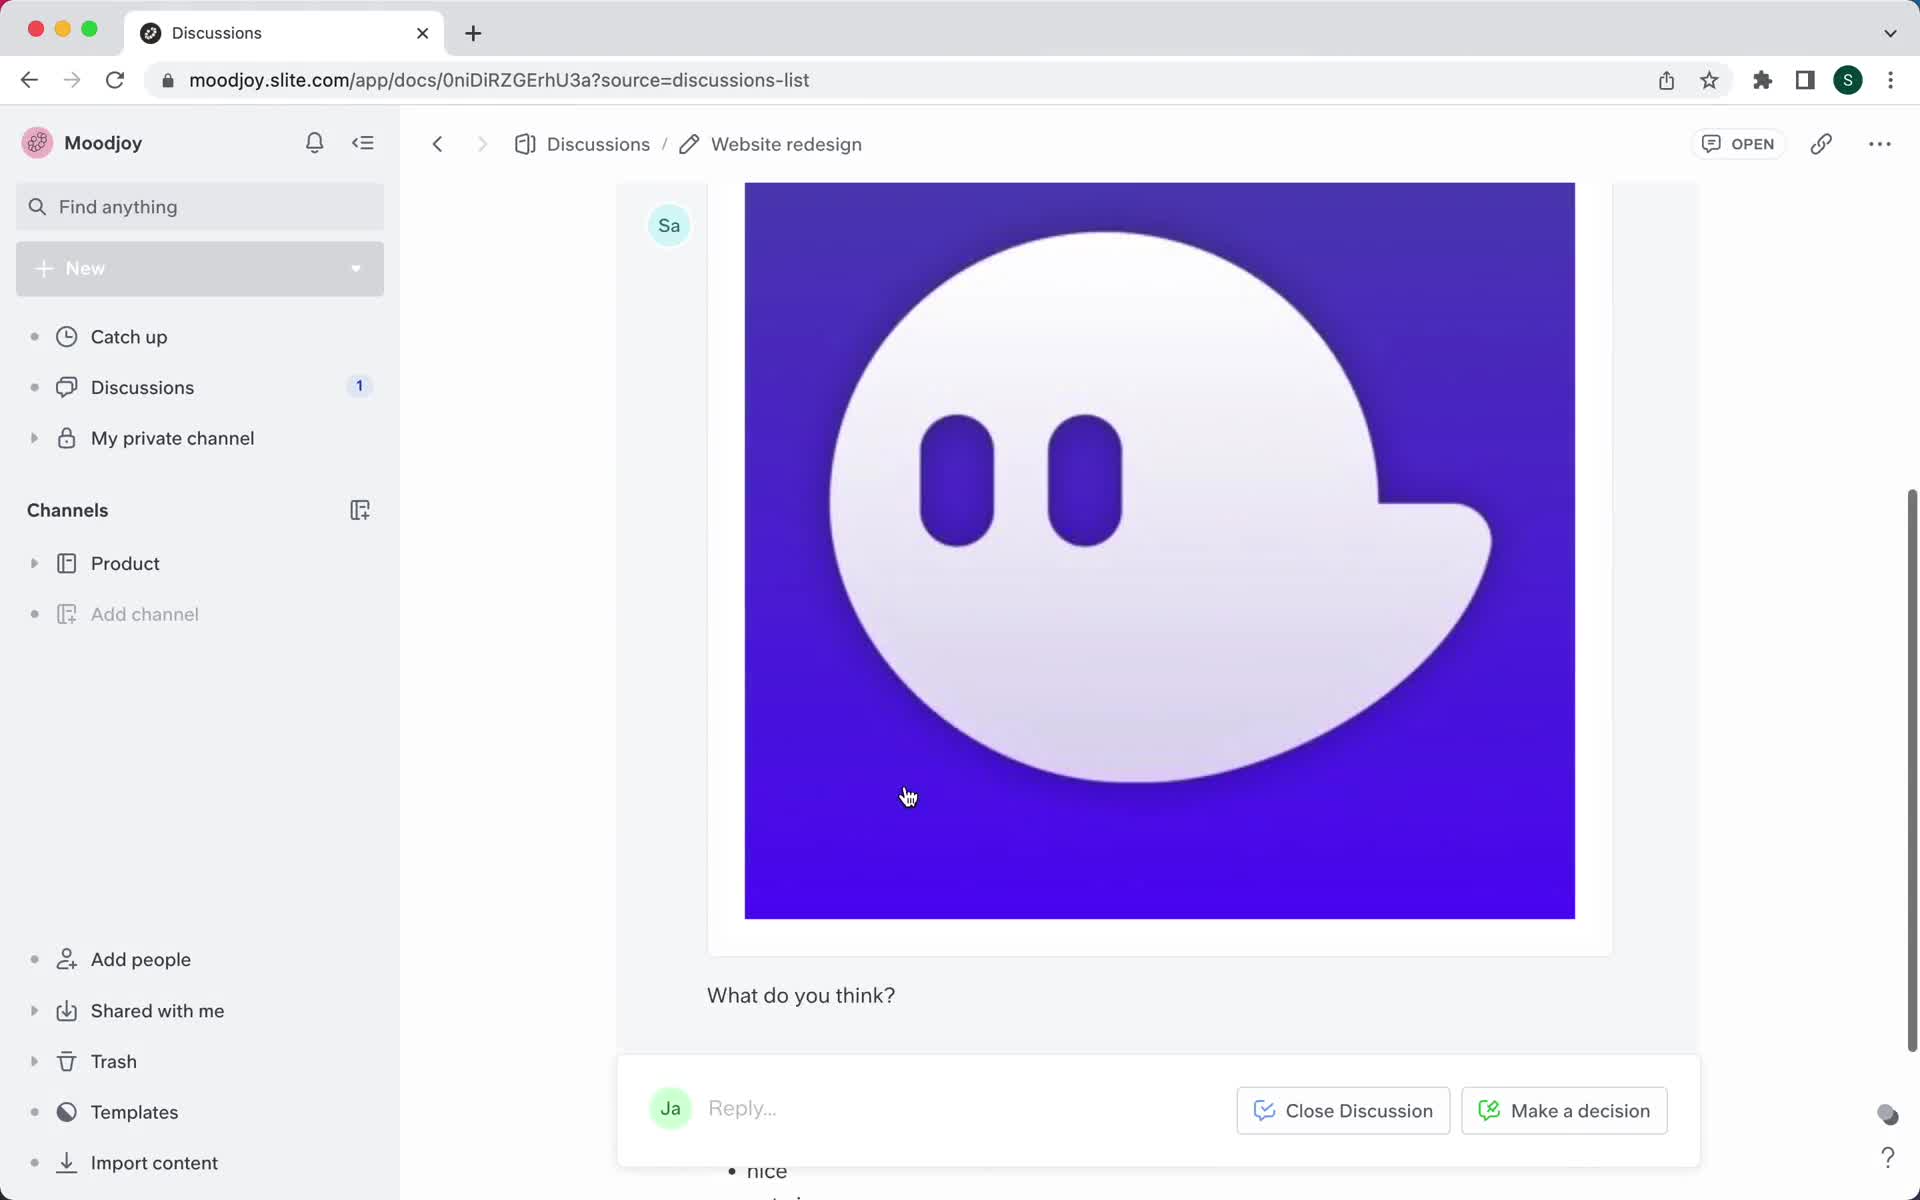Expand Shared with me
1920x1200 pixels.
pos(34,1011)
